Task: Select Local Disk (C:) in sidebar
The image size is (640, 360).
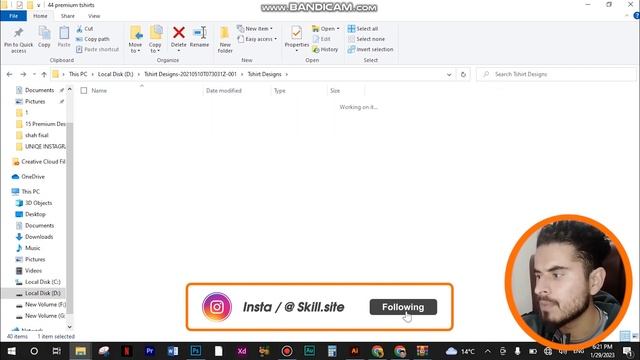Action: [38, 282]
